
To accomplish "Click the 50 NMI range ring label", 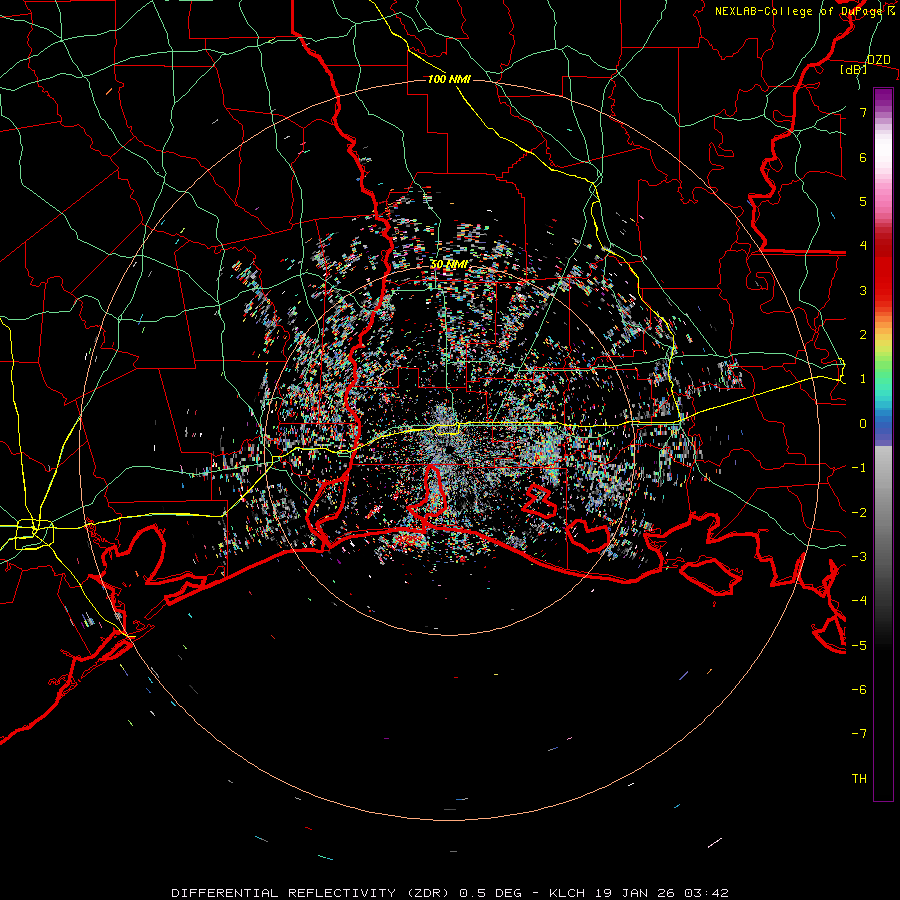I will [x=448, y=264].
